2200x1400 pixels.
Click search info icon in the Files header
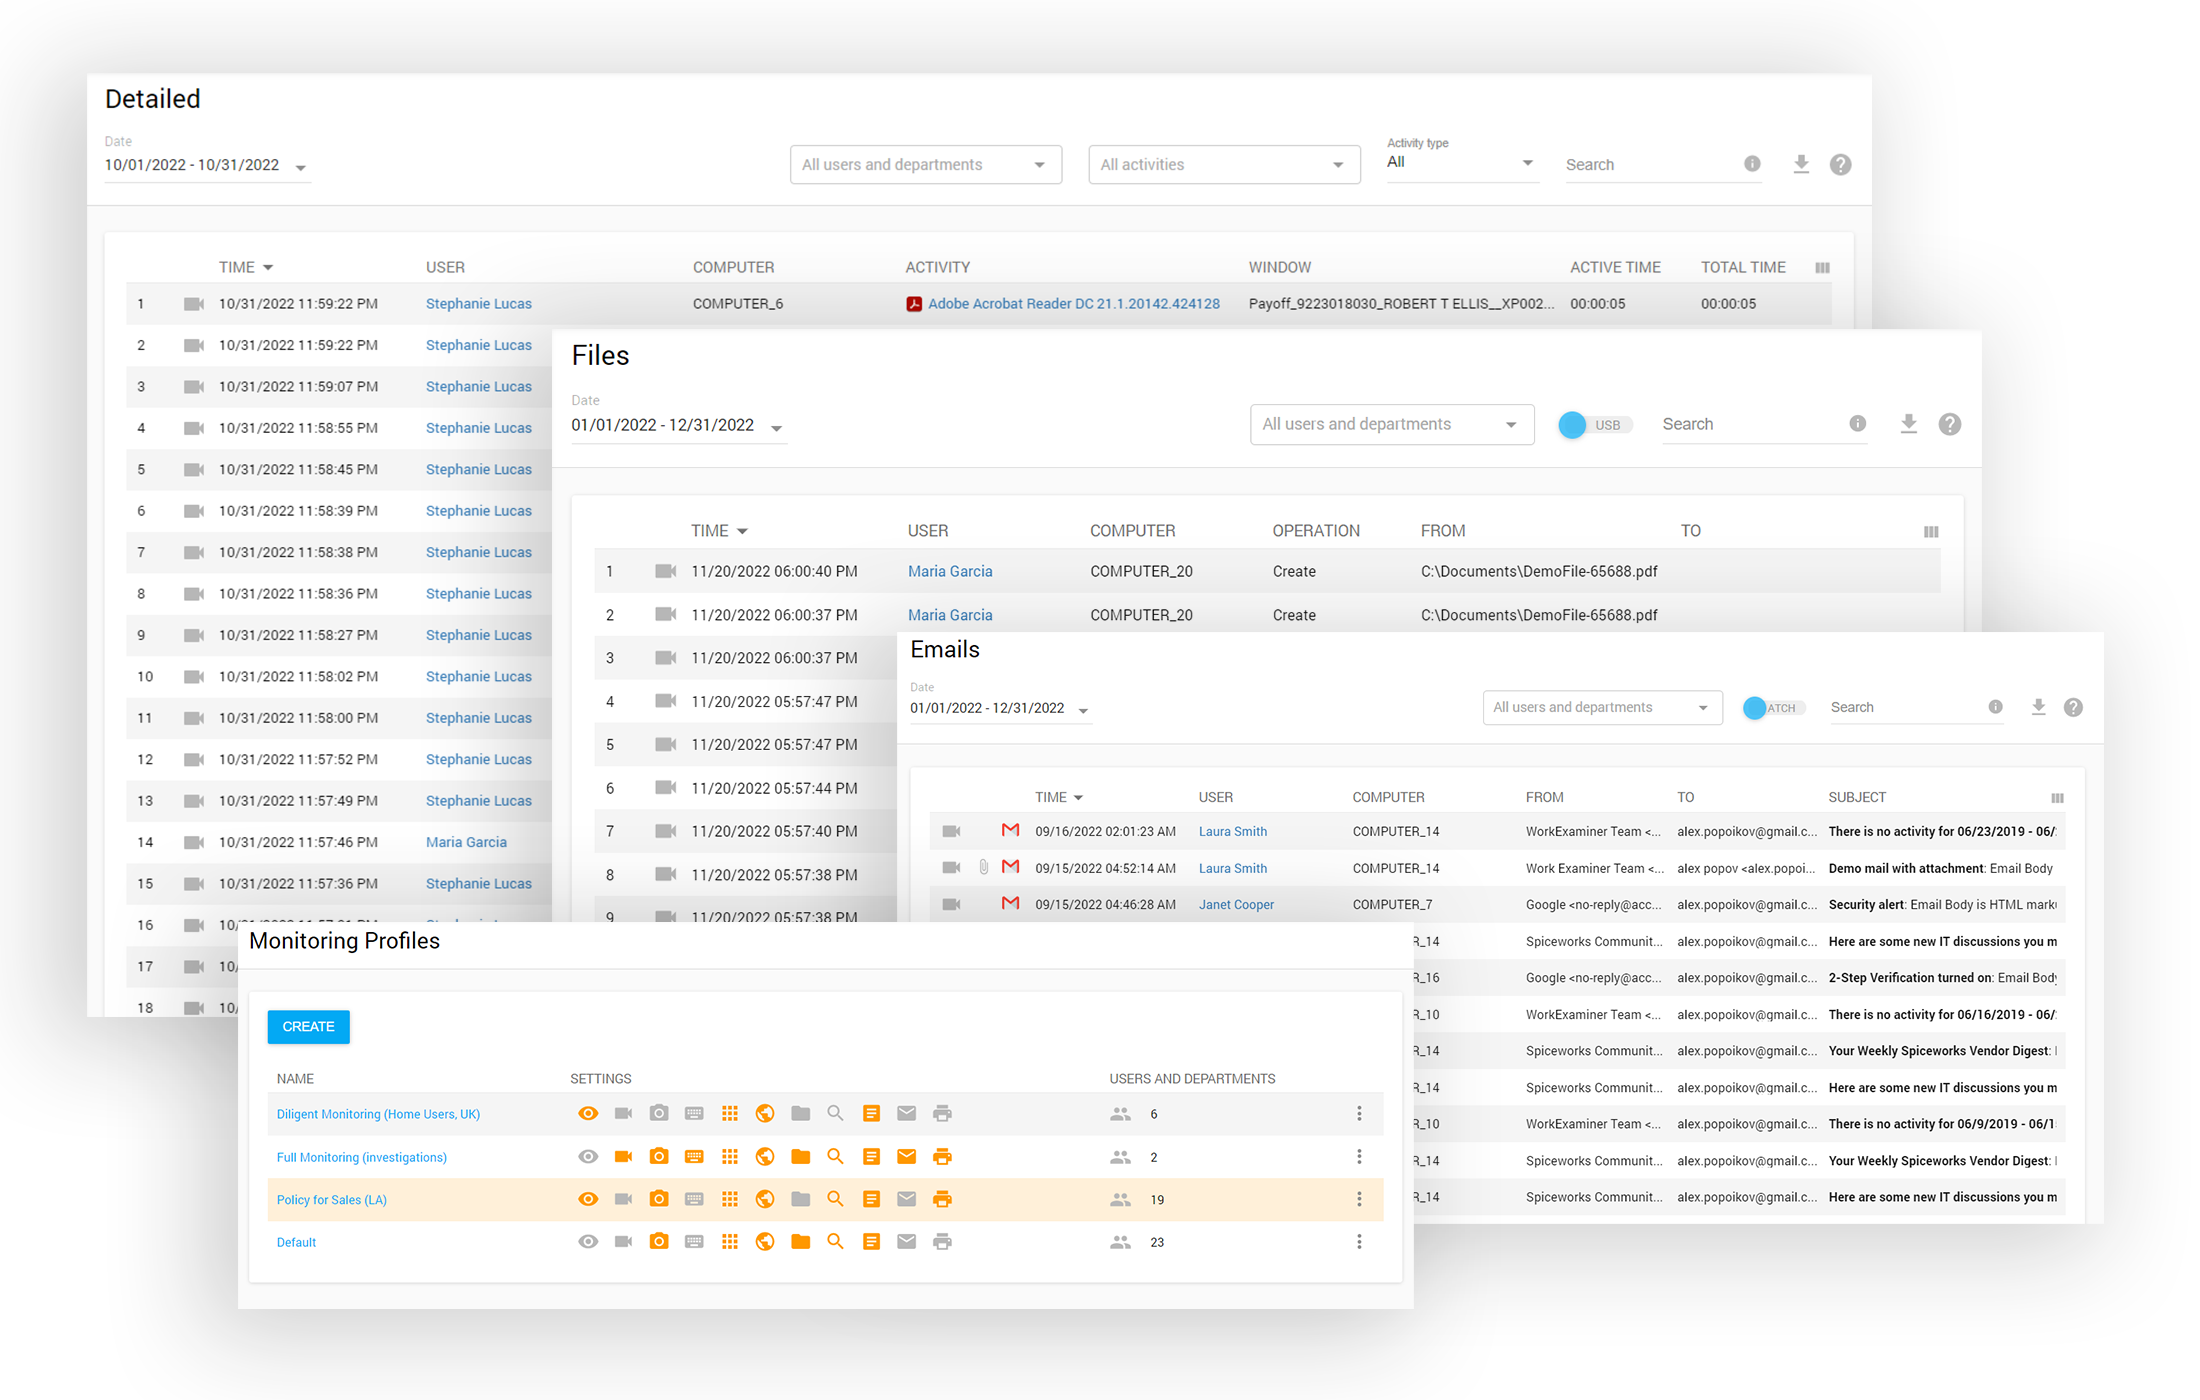1857,424
